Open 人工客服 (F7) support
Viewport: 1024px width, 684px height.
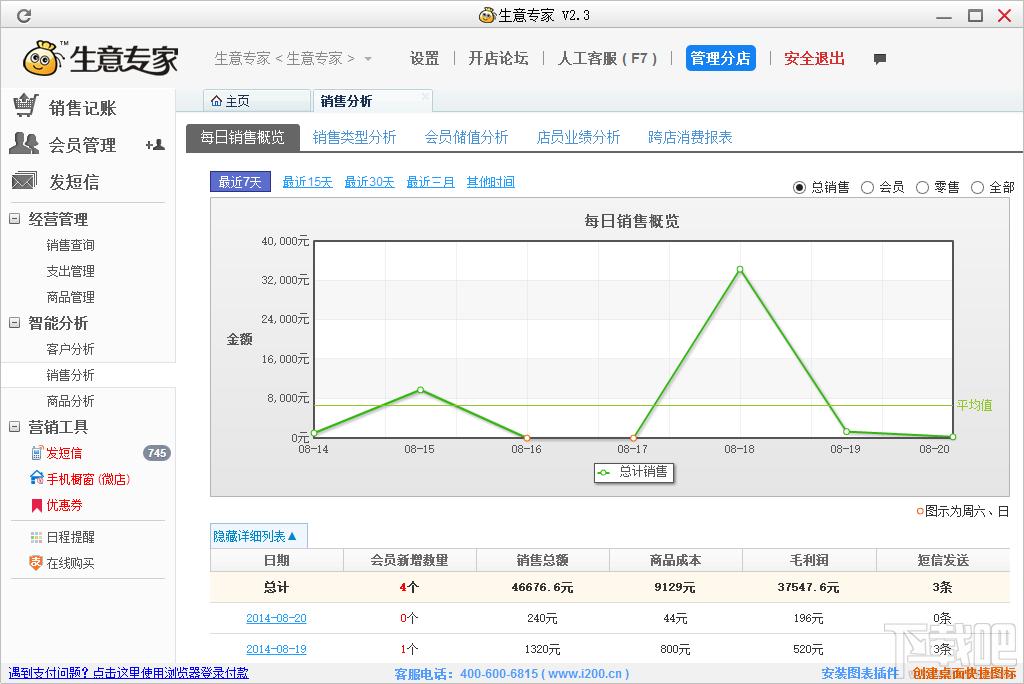pos(607,58)
